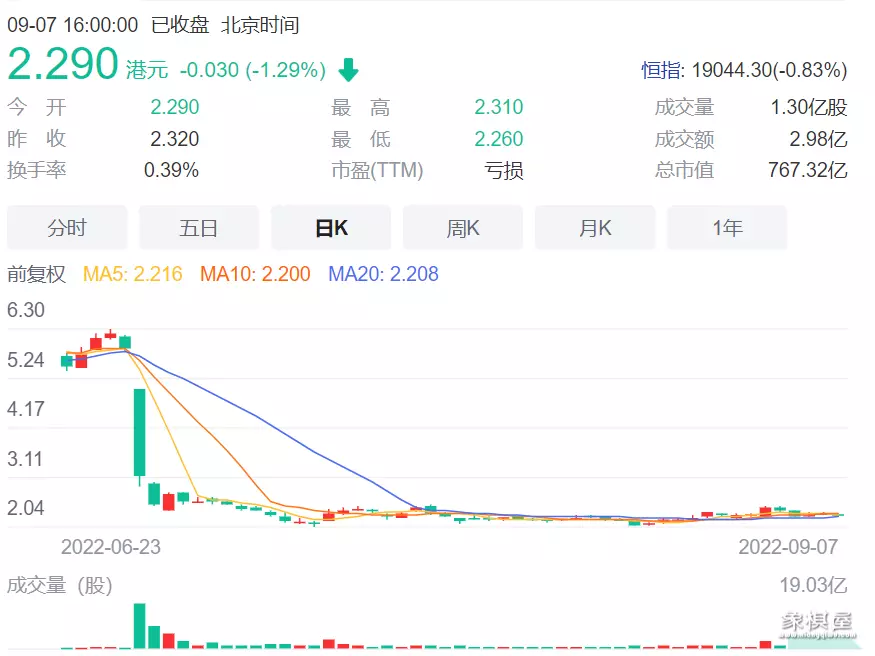Switch to the 周K weekly tab
The height and width of the screenshot is (656, 875).
463,228
